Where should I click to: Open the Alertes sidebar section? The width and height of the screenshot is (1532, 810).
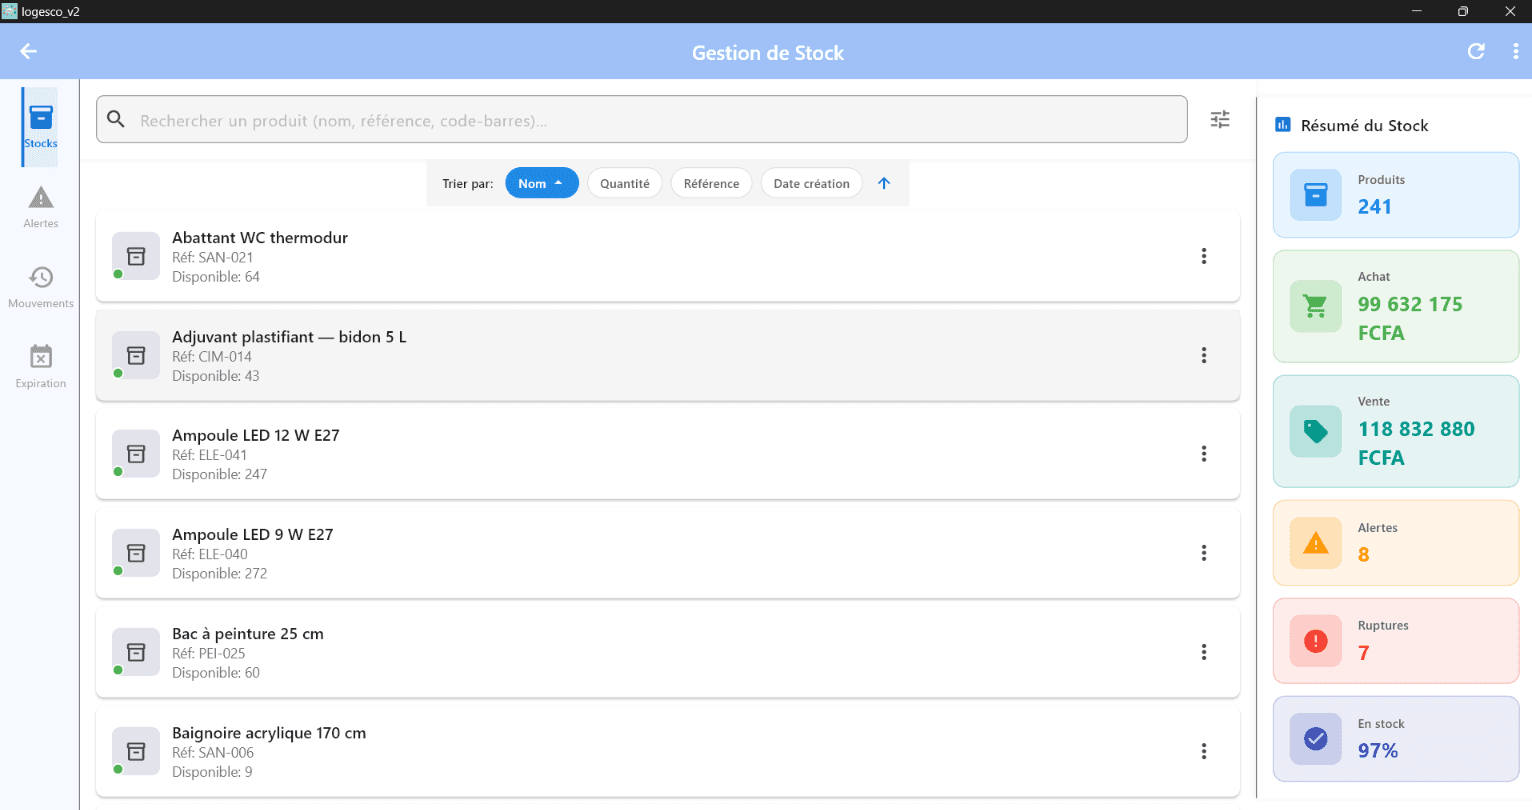(x=41, y=207)
